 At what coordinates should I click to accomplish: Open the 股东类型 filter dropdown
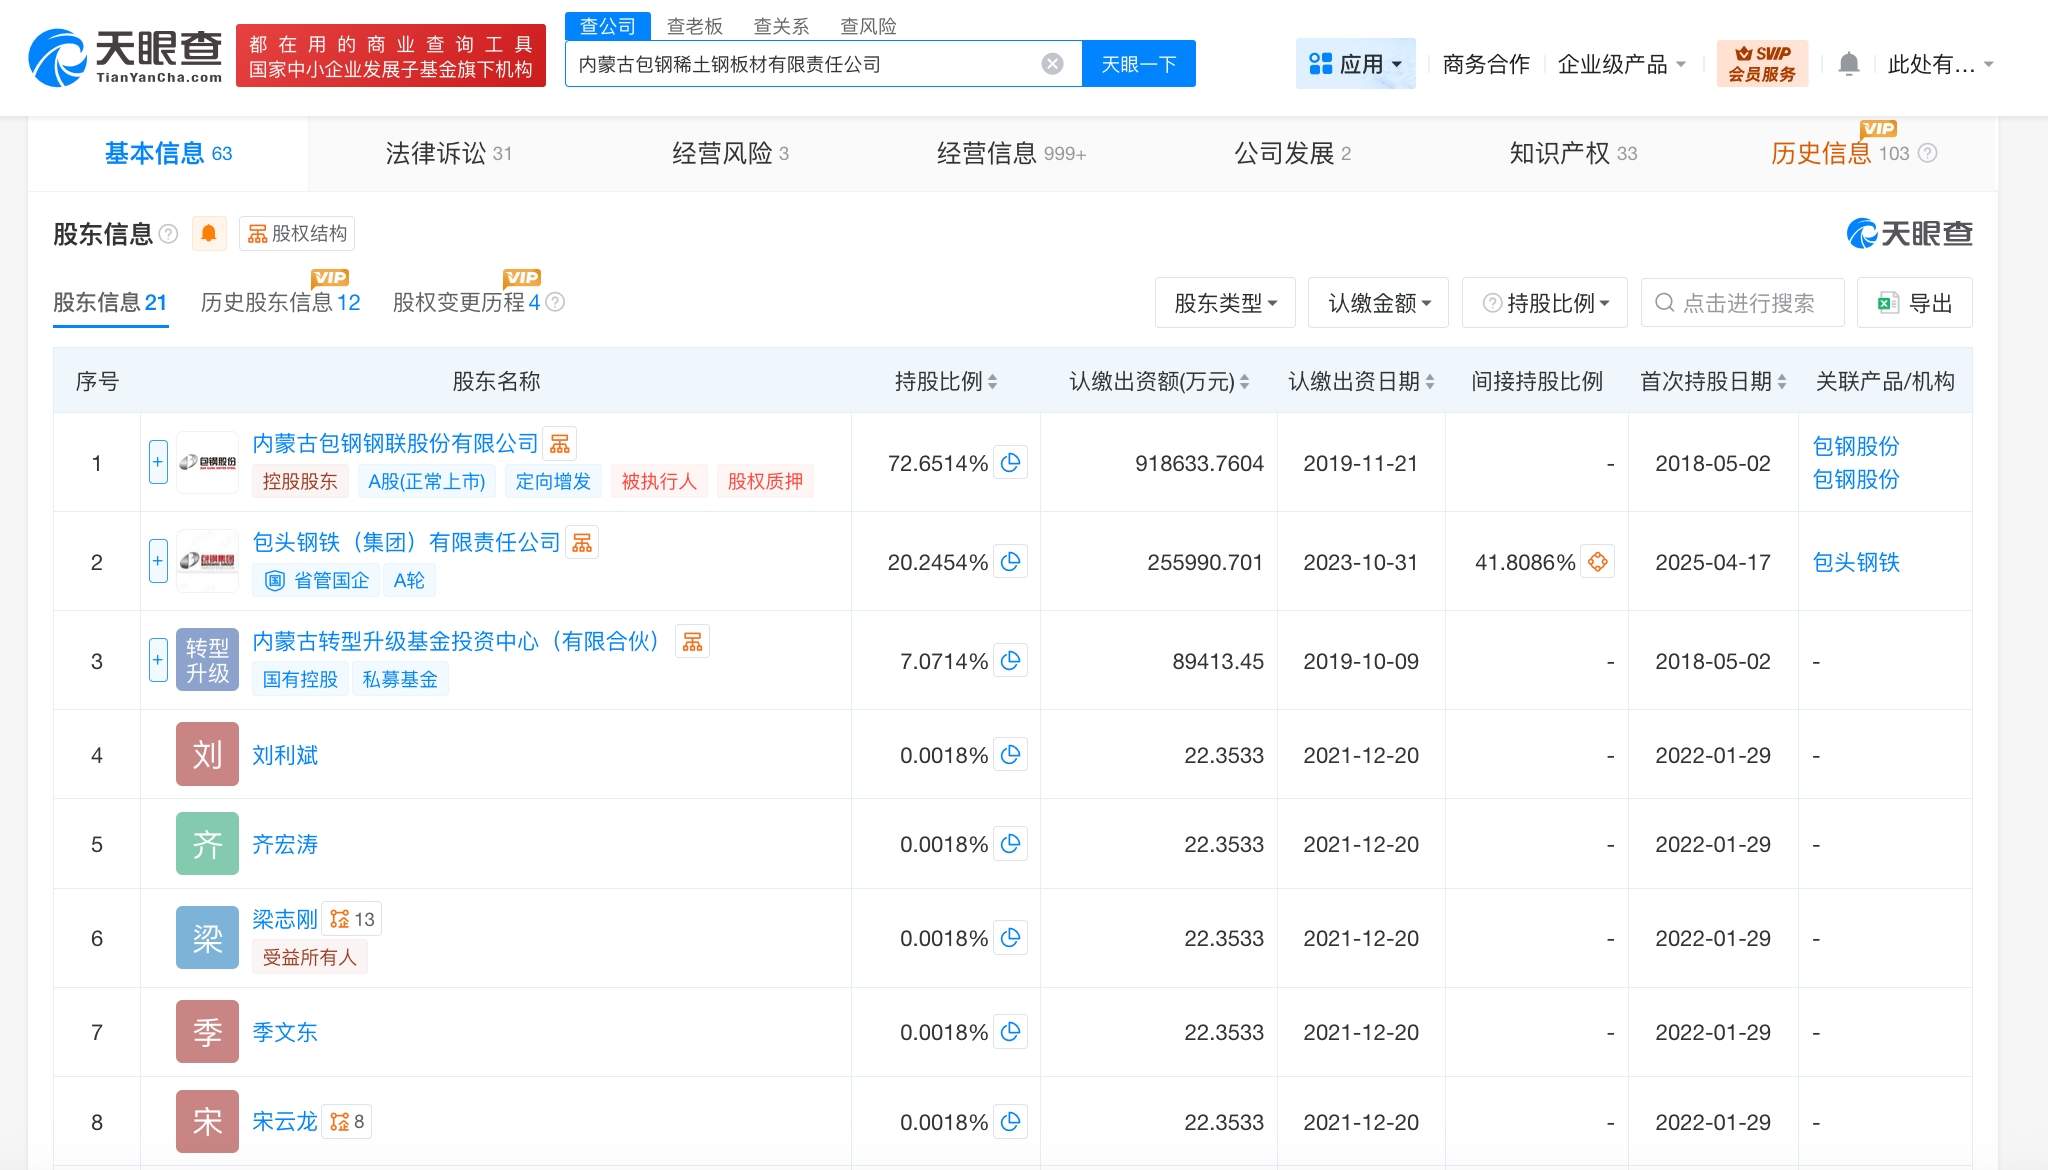[1225, 302]
